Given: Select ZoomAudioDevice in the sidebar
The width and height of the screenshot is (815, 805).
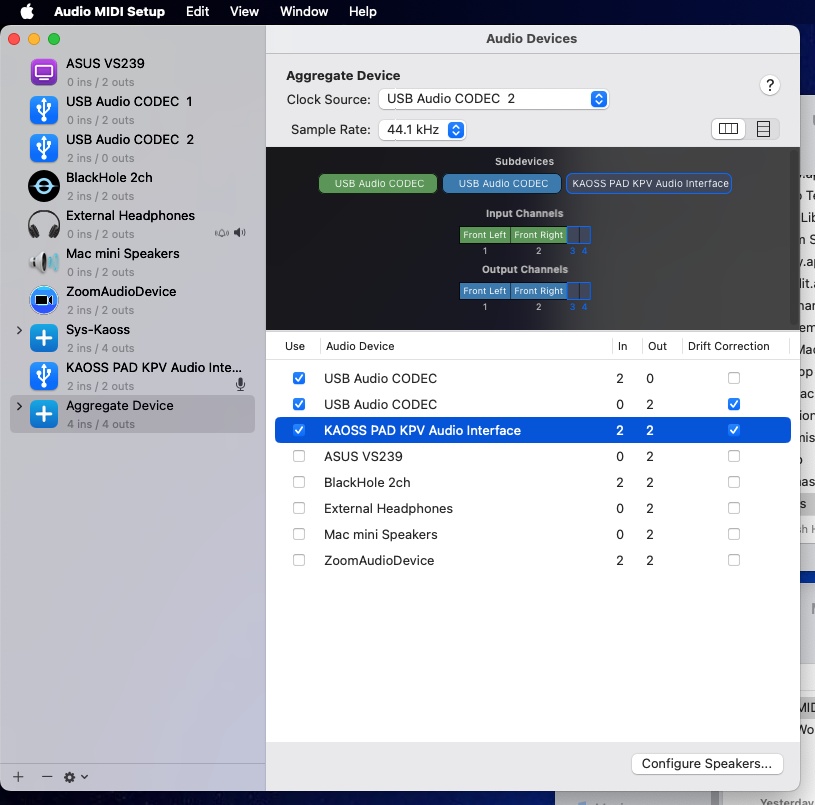Looking at the screenshot, I should pyautogui.click(x=133, y=300).
